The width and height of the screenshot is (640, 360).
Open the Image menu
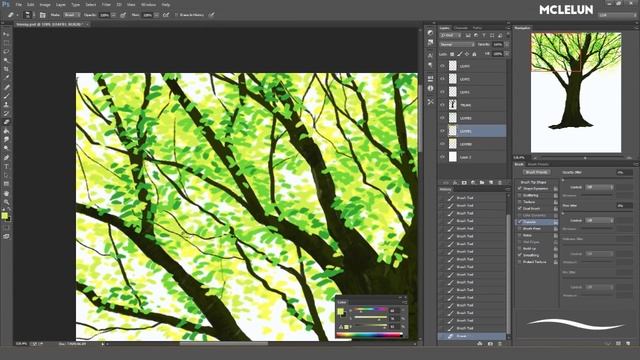[45, 5]
